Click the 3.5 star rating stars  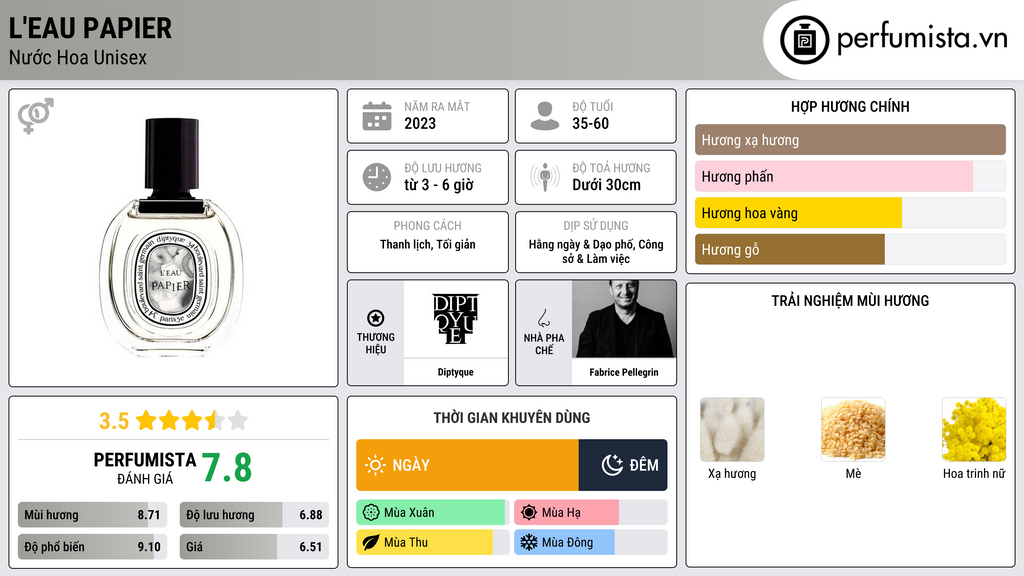point(192,420)
